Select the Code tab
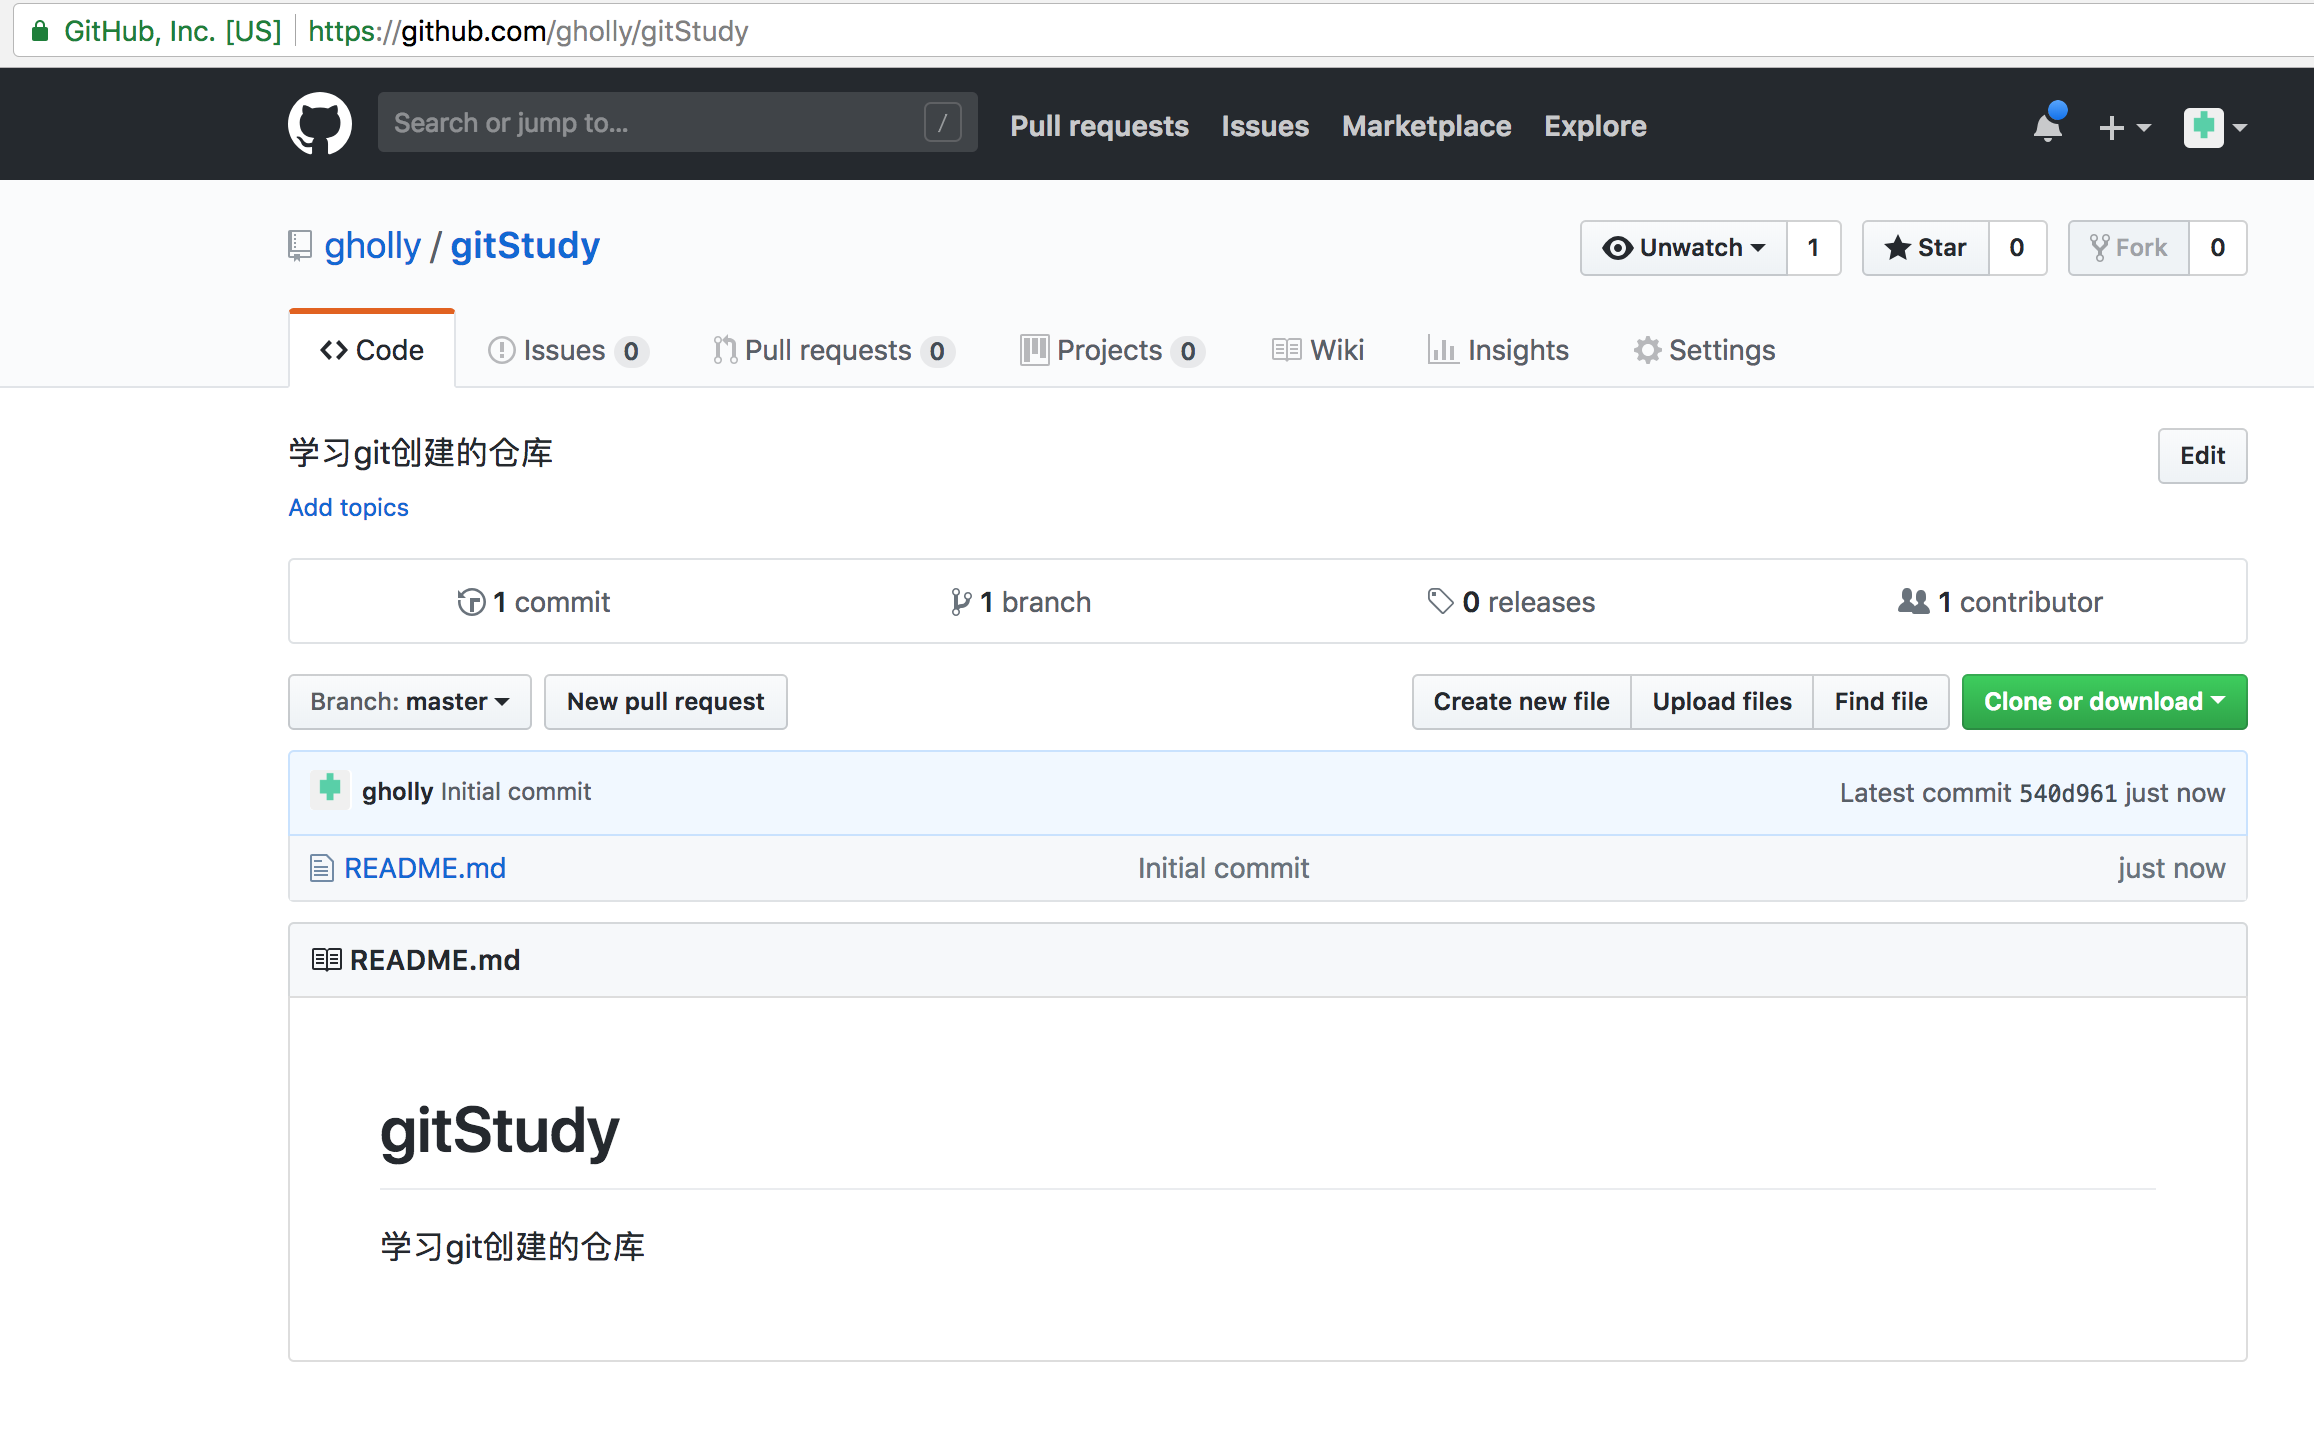The height and width of the screenshot is (1432, 2314). pyautogui.click(x=372, y=350)
